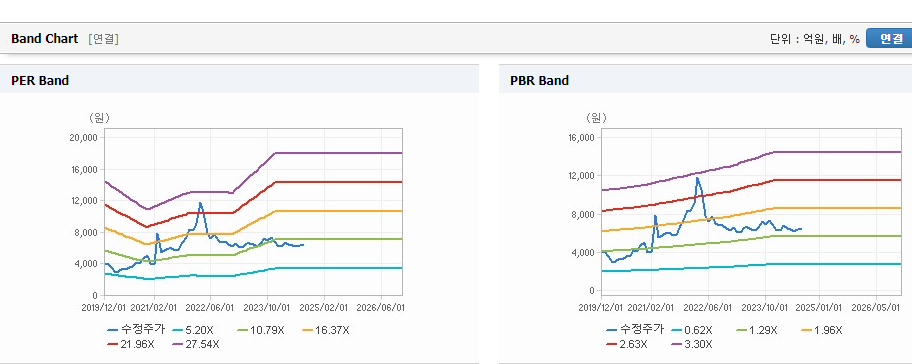Toggle the 0.62X legend series
Viewport: 912px width, 364px height.
coord(691,330)
